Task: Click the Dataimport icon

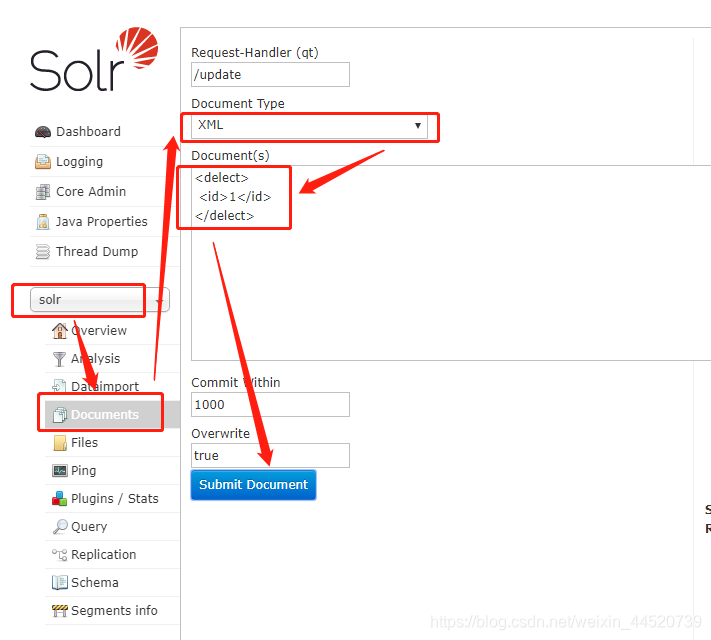Action: click(x=59, y=386)
